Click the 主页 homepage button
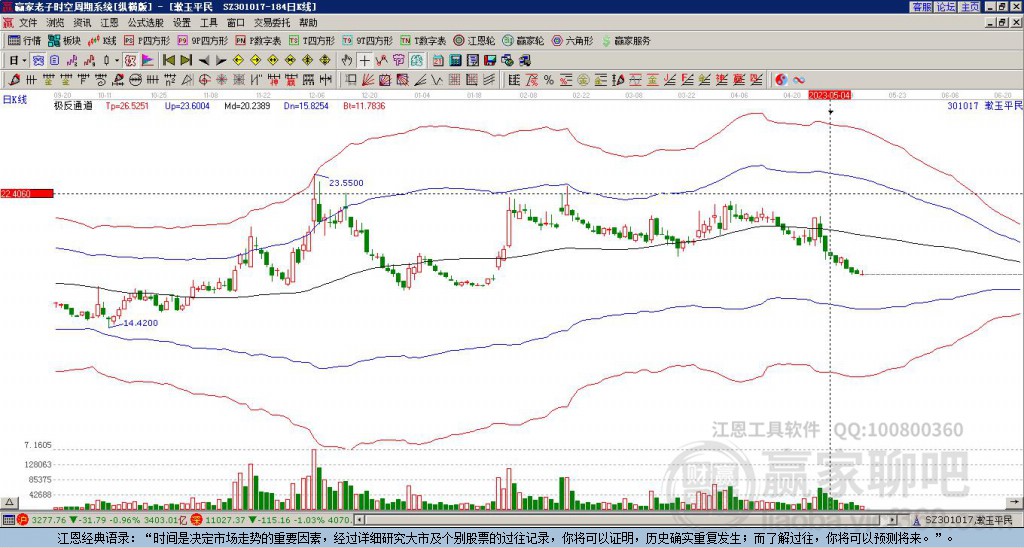The image size is (1024, 548). pos(970,7)
